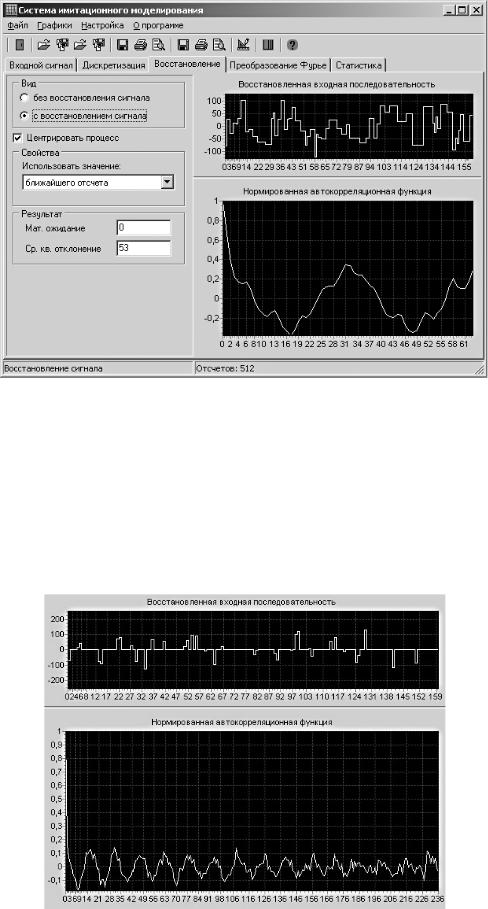
Task: Close the 'Система имитационного моделирования' window
Action: (476, 10)
